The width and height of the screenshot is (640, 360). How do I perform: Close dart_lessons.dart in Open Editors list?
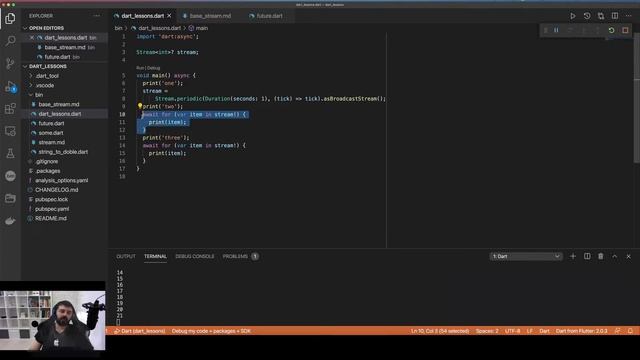pos(32,38)
